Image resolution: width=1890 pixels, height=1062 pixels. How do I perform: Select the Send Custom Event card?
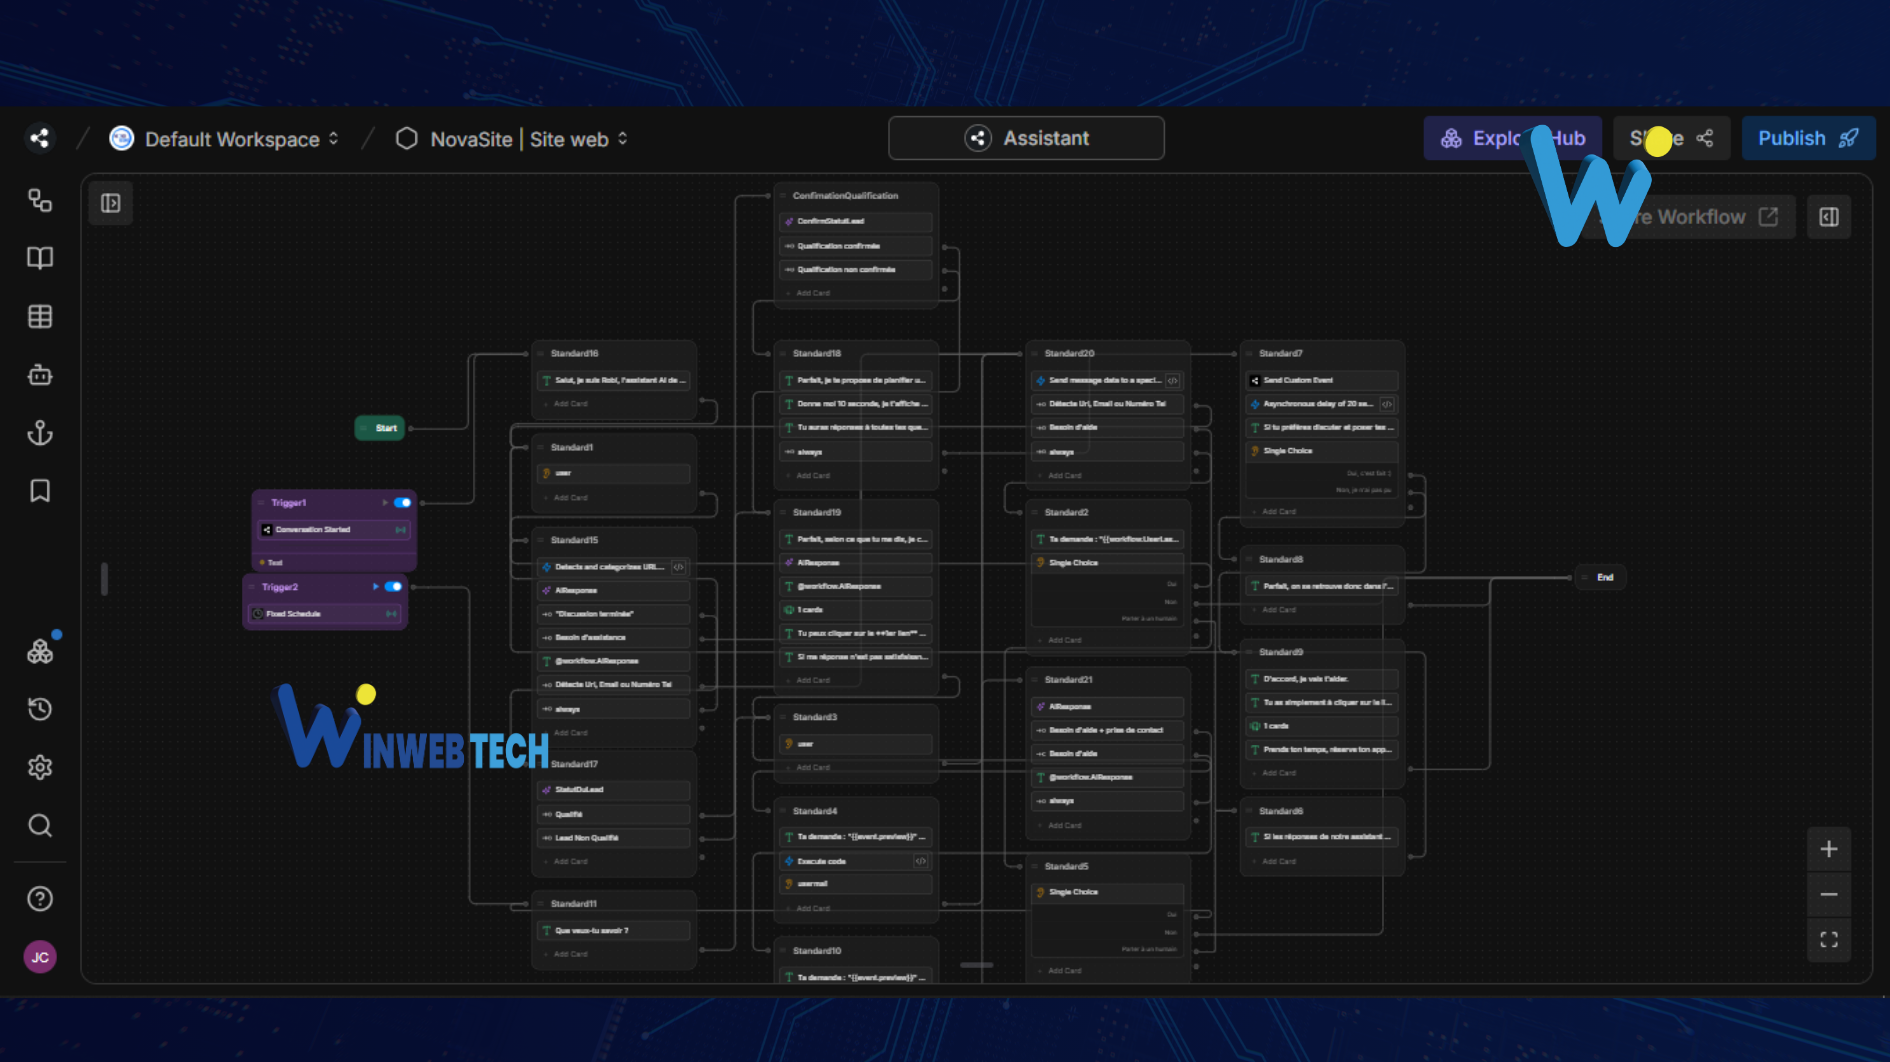[x=1322, y=380]
